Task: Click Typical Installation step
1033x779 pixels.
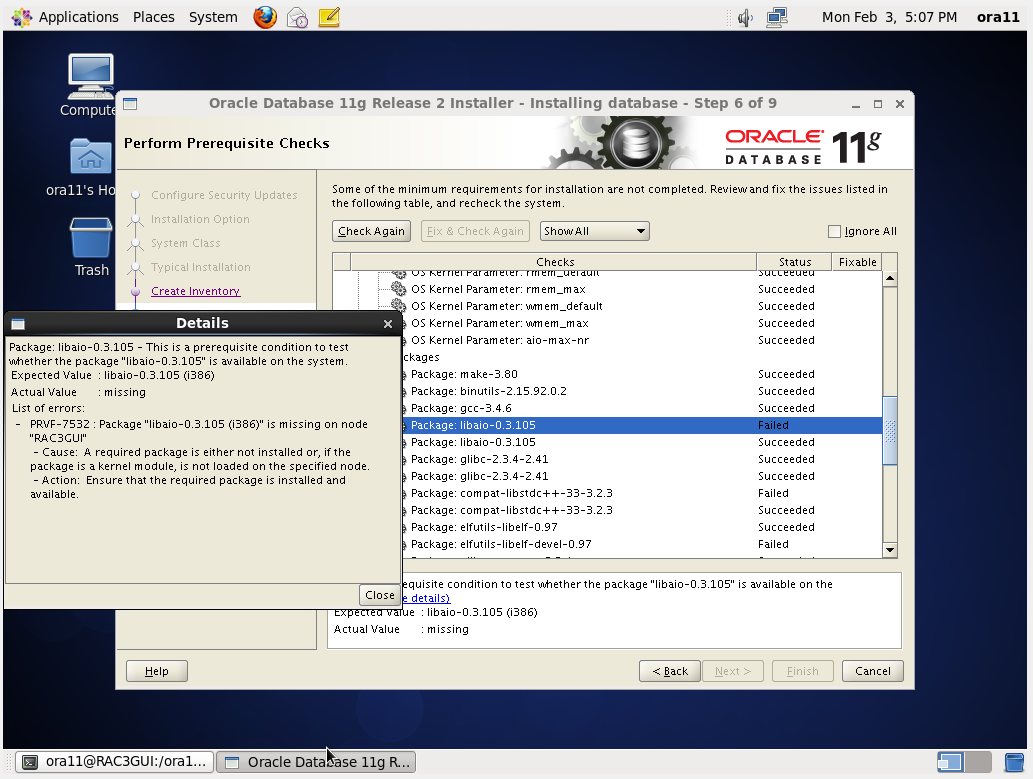Action: (201, 267)
